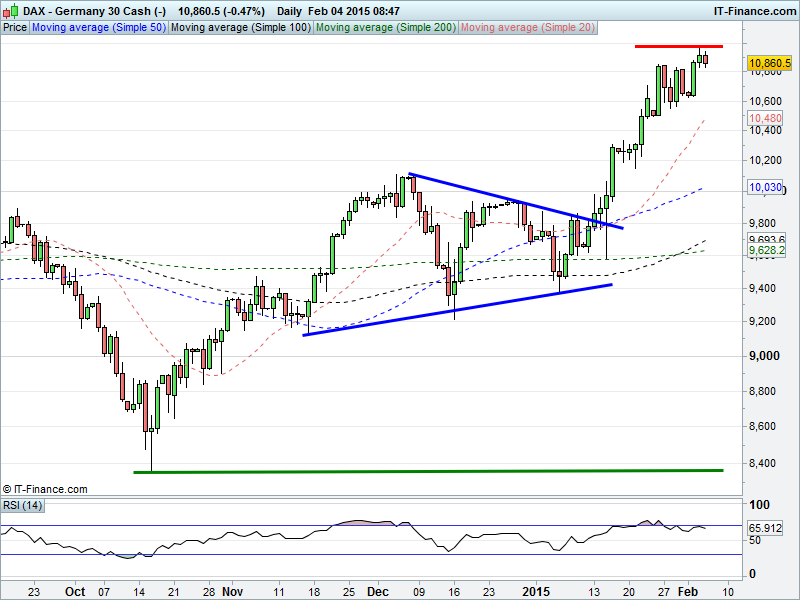
Task: Click the candlestick chart icon beside DAX title
Action: coord(11,10)
